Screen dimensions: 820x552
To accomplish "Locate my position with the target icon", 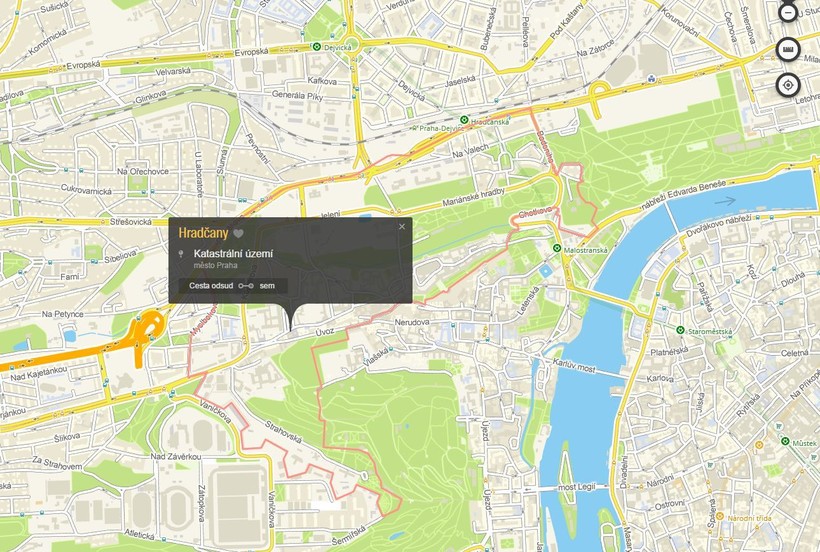I will 788,85.
